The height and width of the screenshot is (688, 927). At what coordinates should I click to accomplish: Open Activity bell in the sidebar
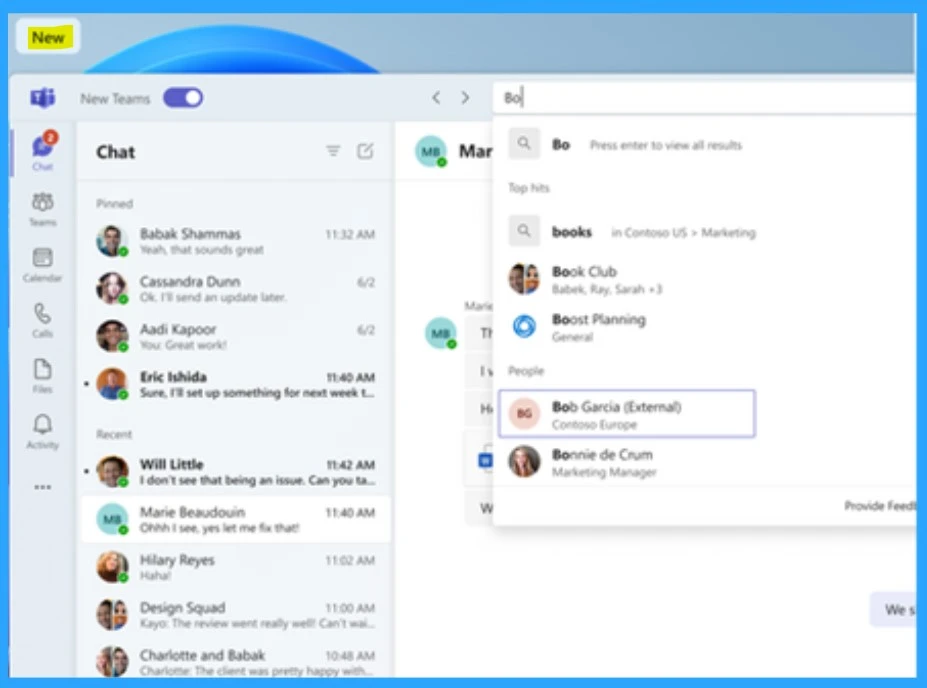(43, 431)
